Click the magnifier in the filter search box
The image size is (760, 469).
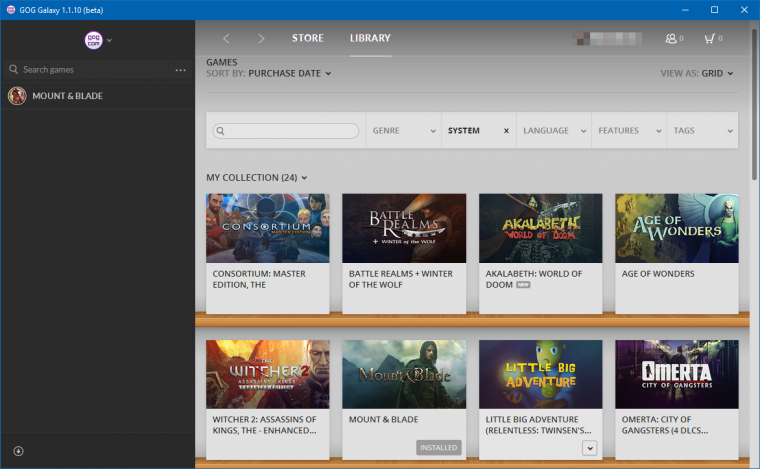[221, 131]
